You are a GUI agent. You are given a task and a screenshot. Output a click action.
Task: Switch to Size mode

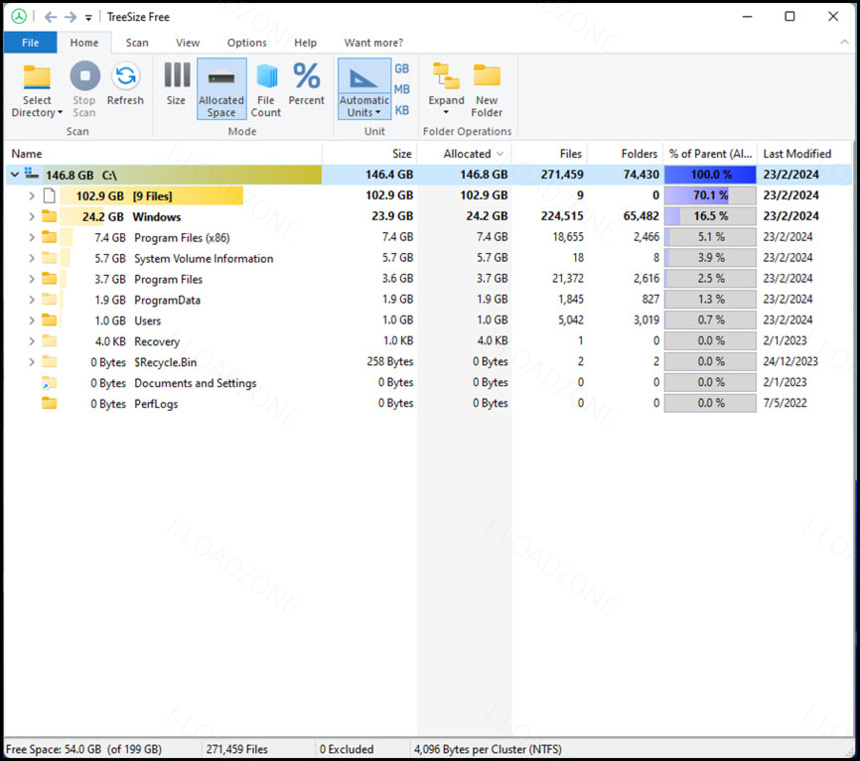point(176,84)
